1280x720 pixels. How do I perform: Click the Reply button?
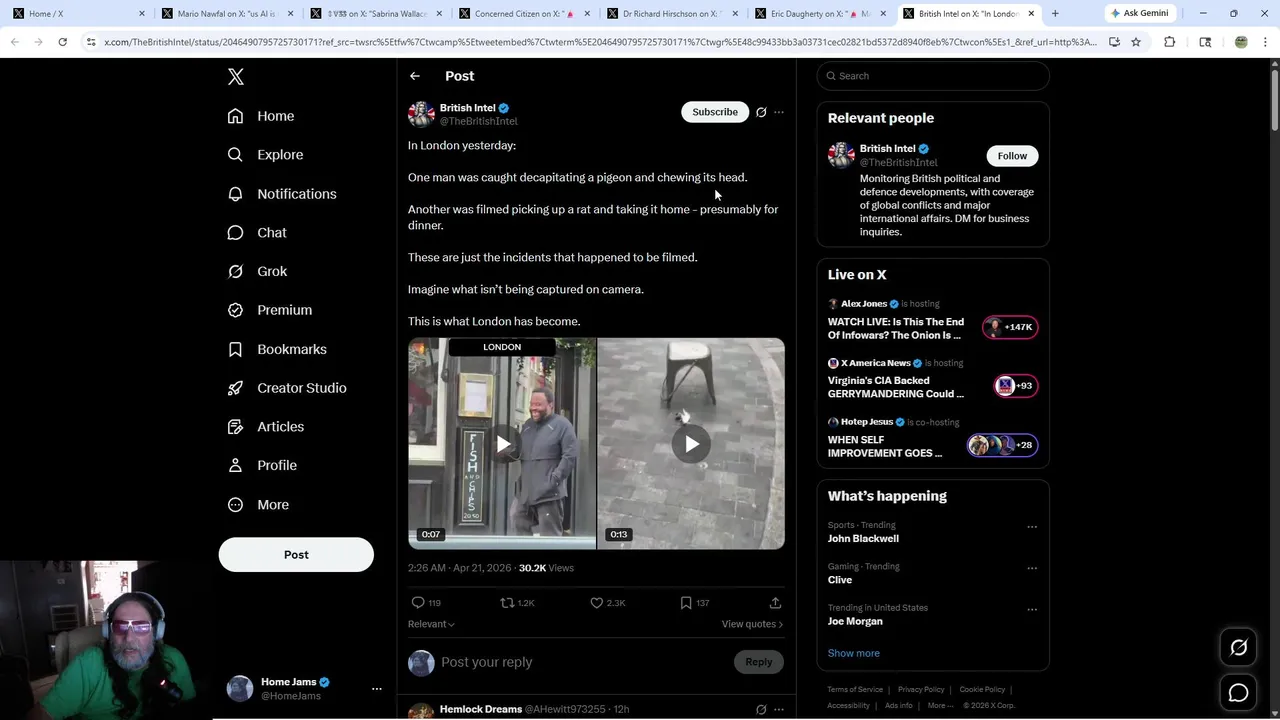759,662
